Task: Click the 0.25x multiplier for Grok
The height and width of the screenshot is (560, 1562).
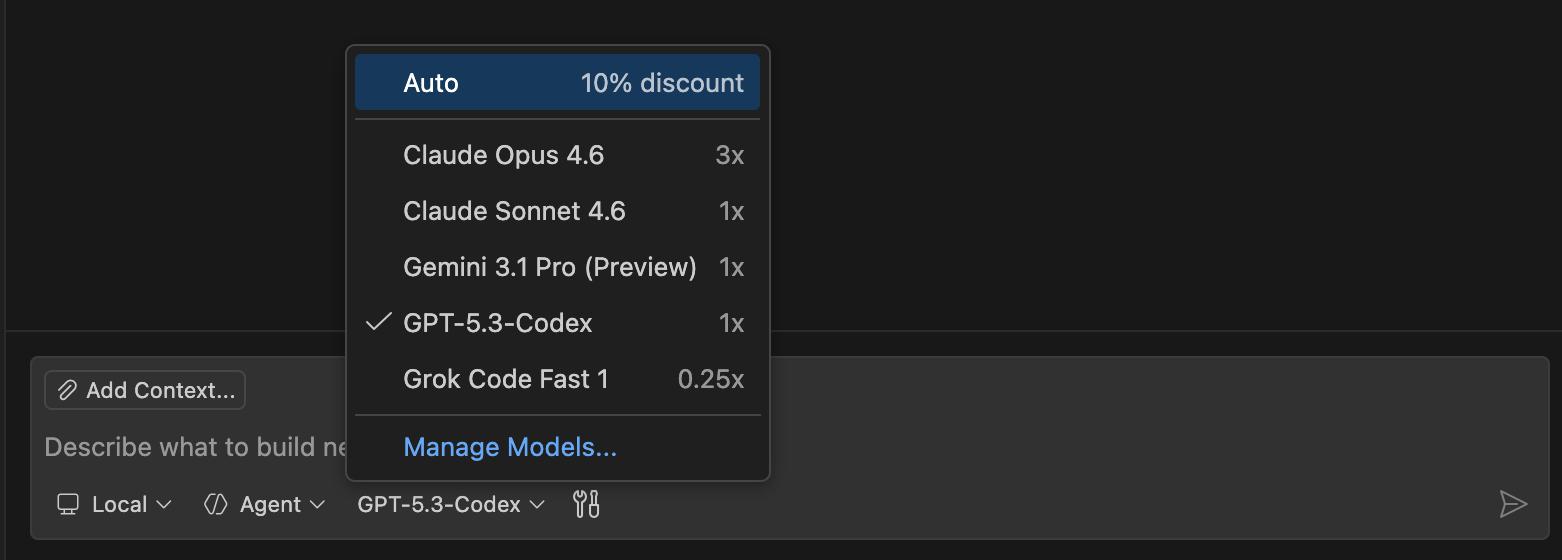Action: [711, 379]
